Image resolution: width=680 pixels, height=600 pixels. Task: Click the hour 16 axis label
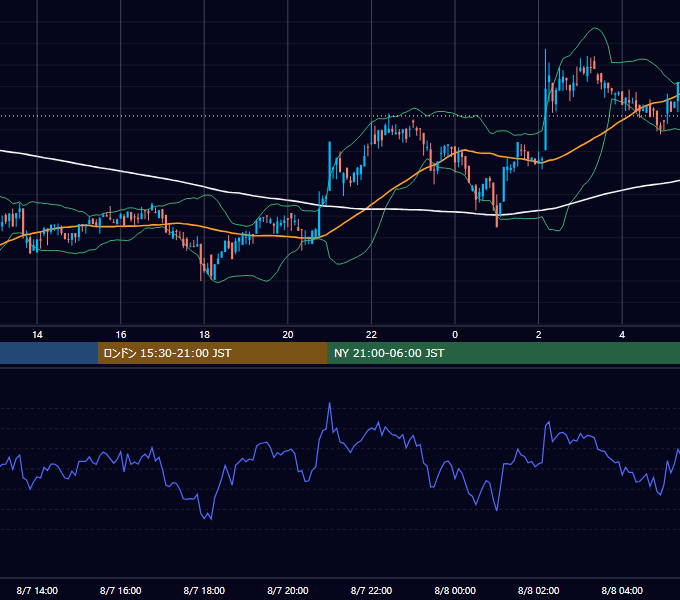(121, 334)
